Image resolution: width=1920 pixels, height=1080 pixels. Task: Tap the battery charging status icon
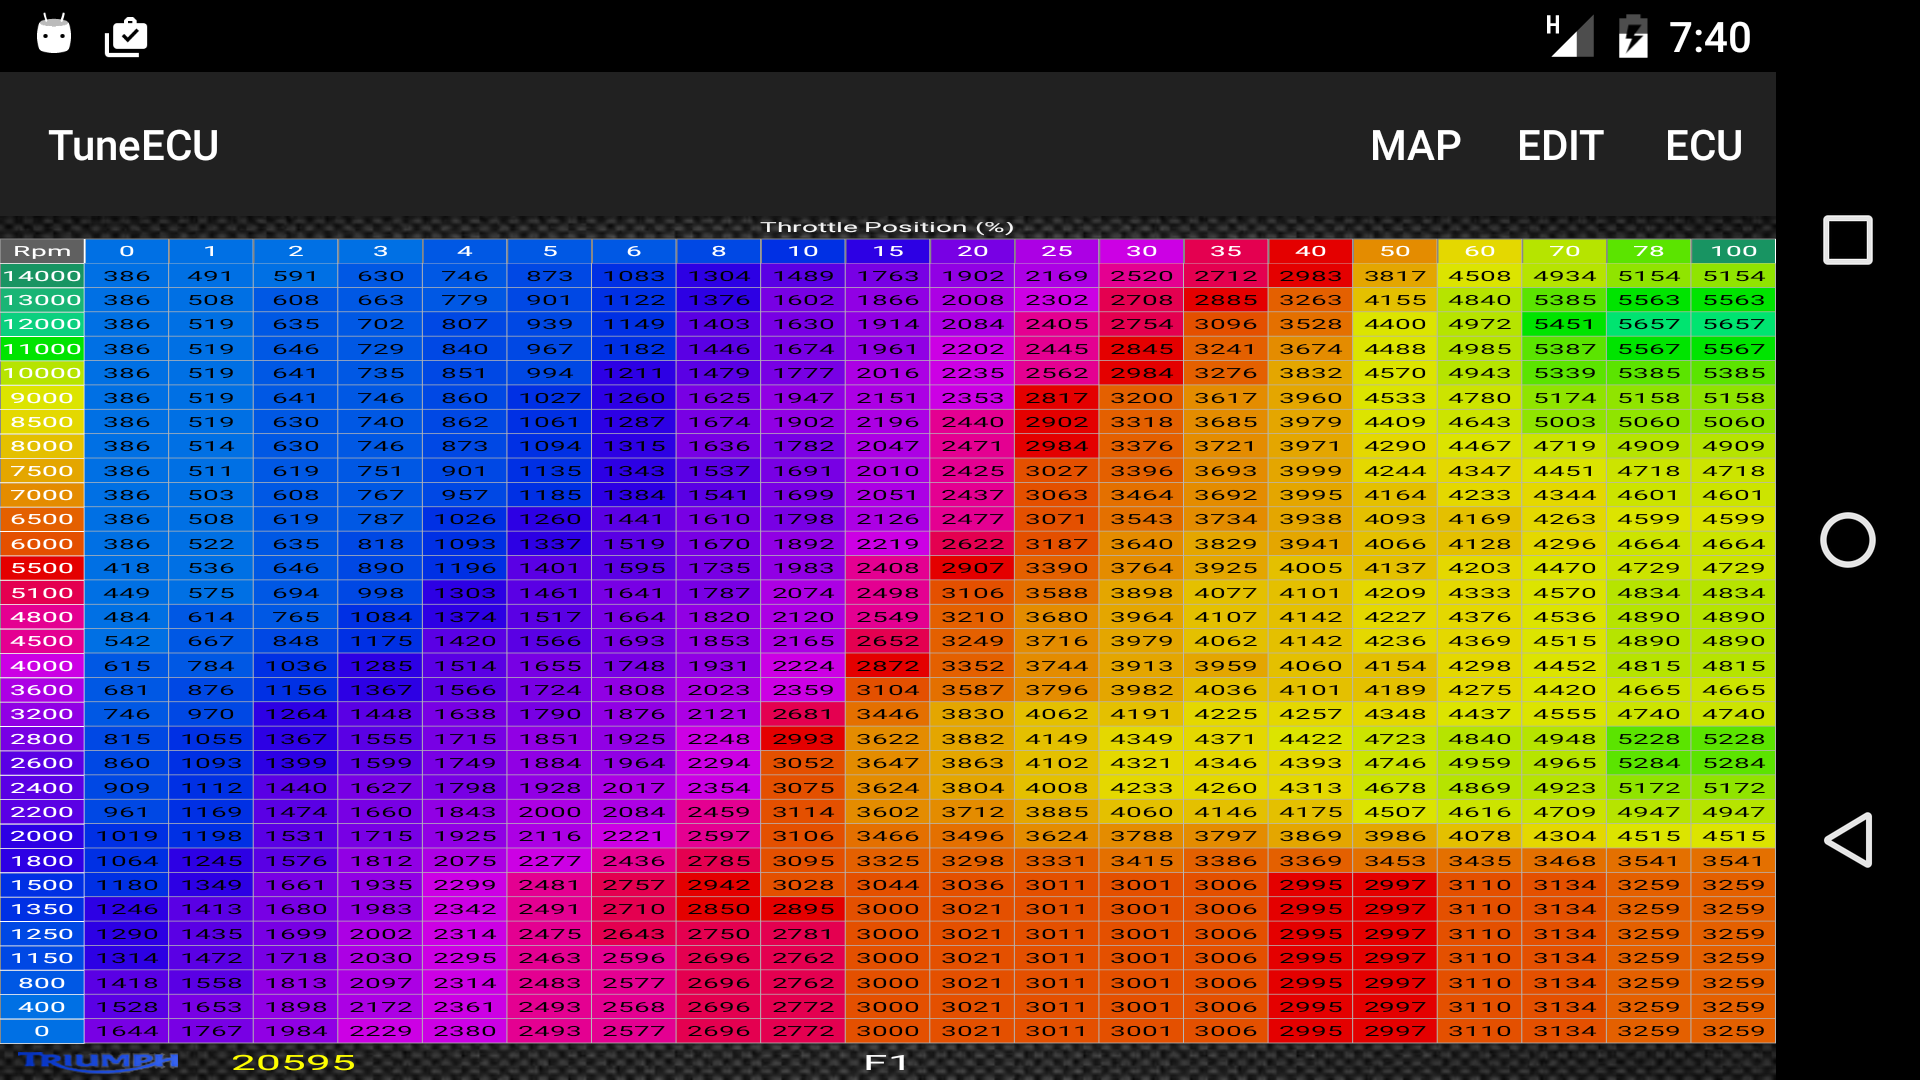tap(1632, 37)
